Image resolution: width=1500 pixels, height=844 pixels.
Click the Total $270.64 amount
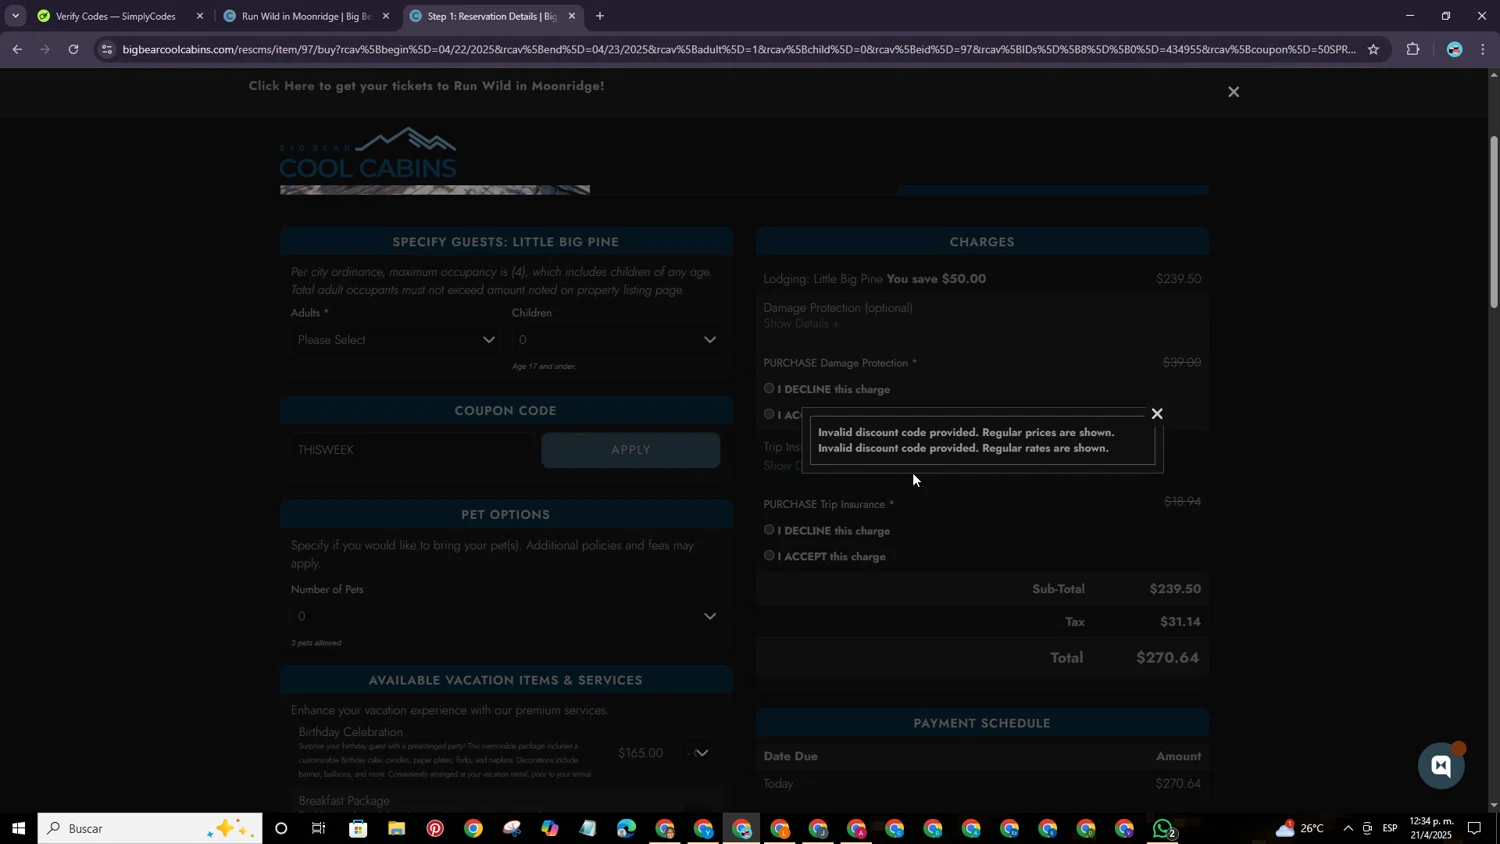tap(1168, 657)
